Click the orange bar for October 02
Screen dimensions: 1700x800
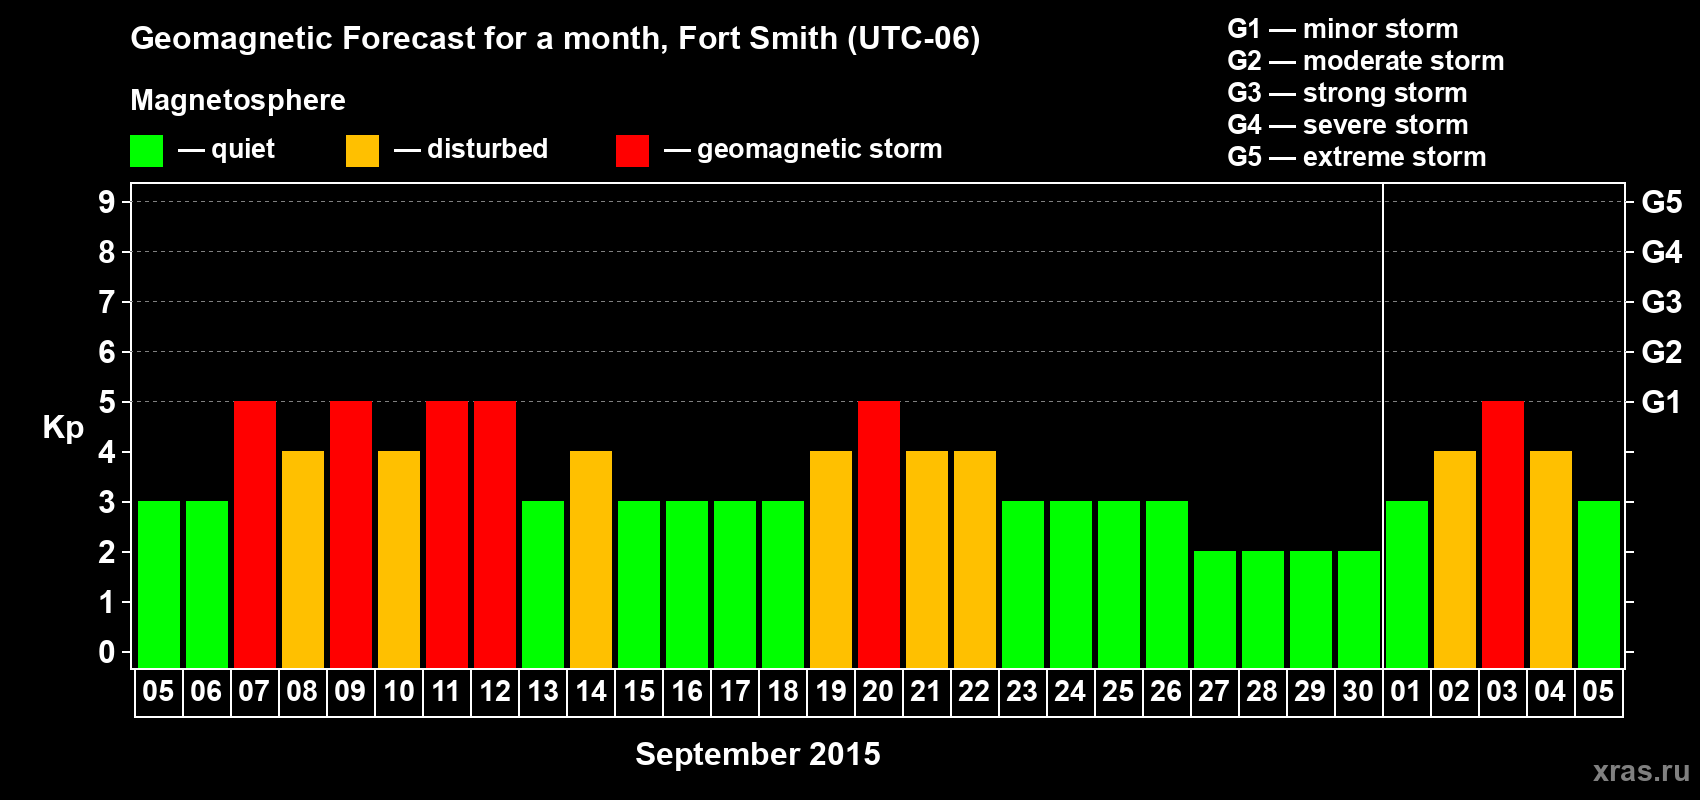[x=1455, y=559]
